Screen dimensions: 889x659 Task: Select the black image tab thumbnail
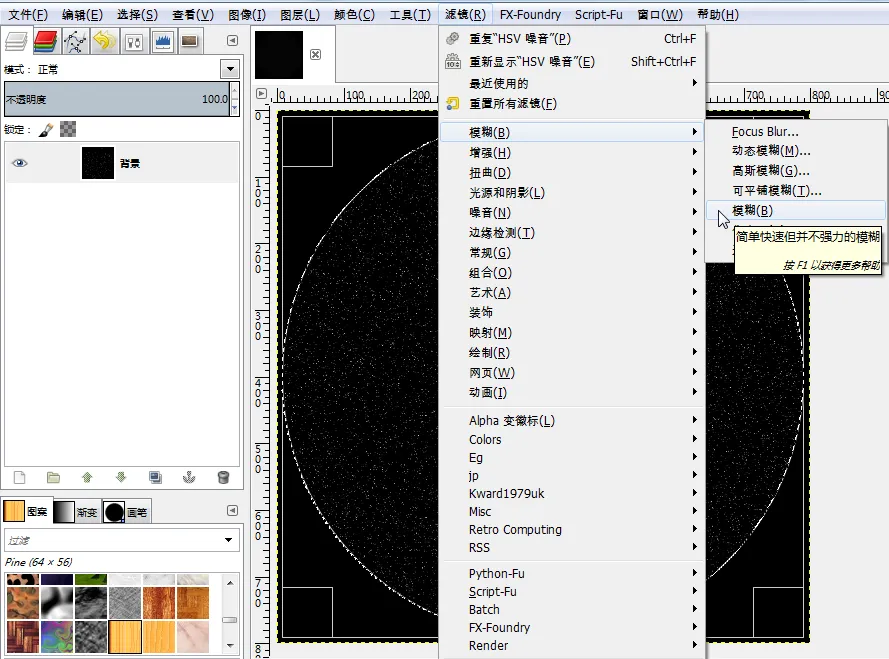tap(279, 54)
